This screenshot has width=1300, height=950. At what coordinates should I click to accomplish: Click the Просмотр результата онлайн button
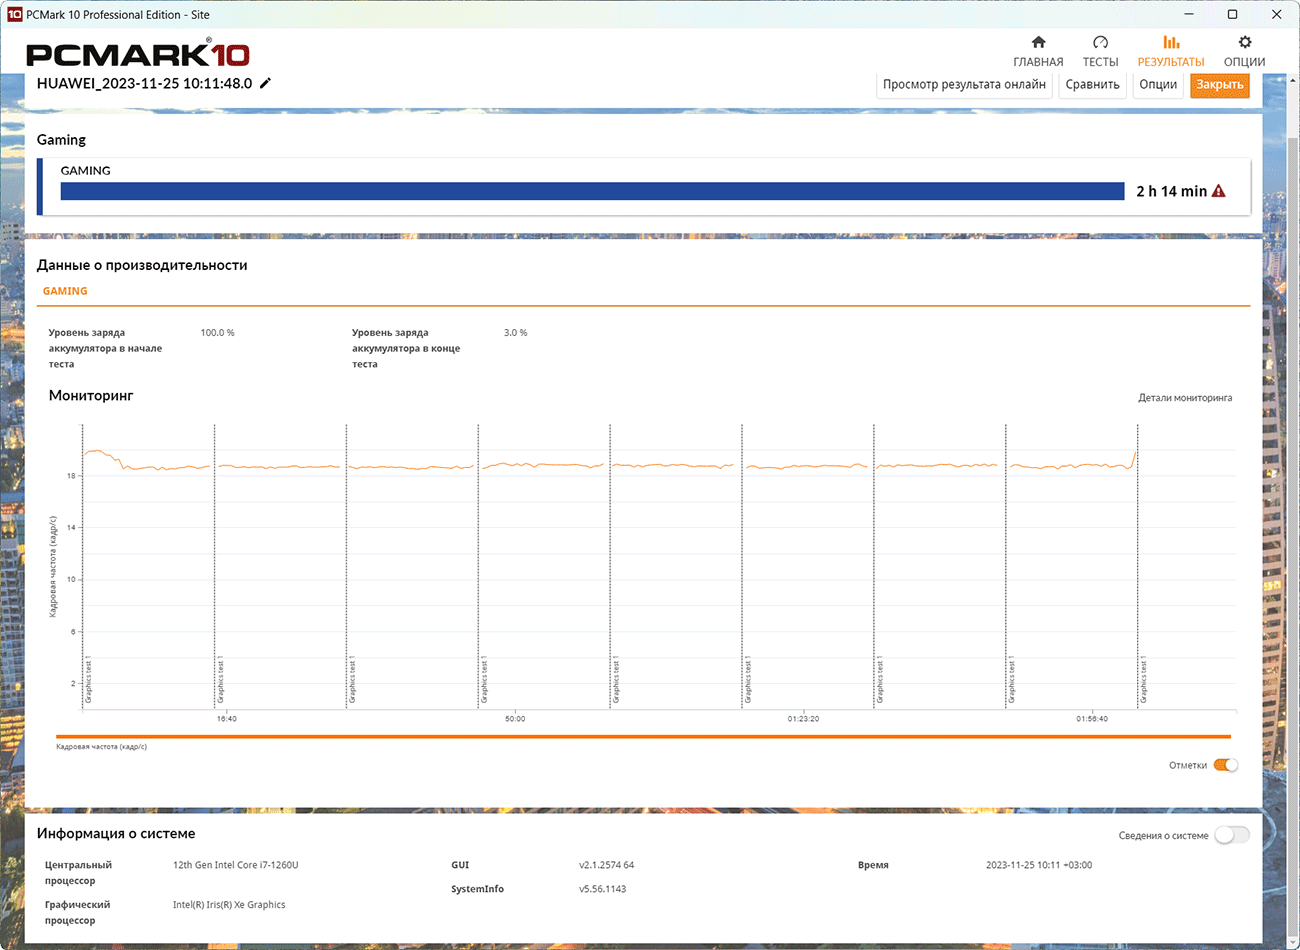964,85
